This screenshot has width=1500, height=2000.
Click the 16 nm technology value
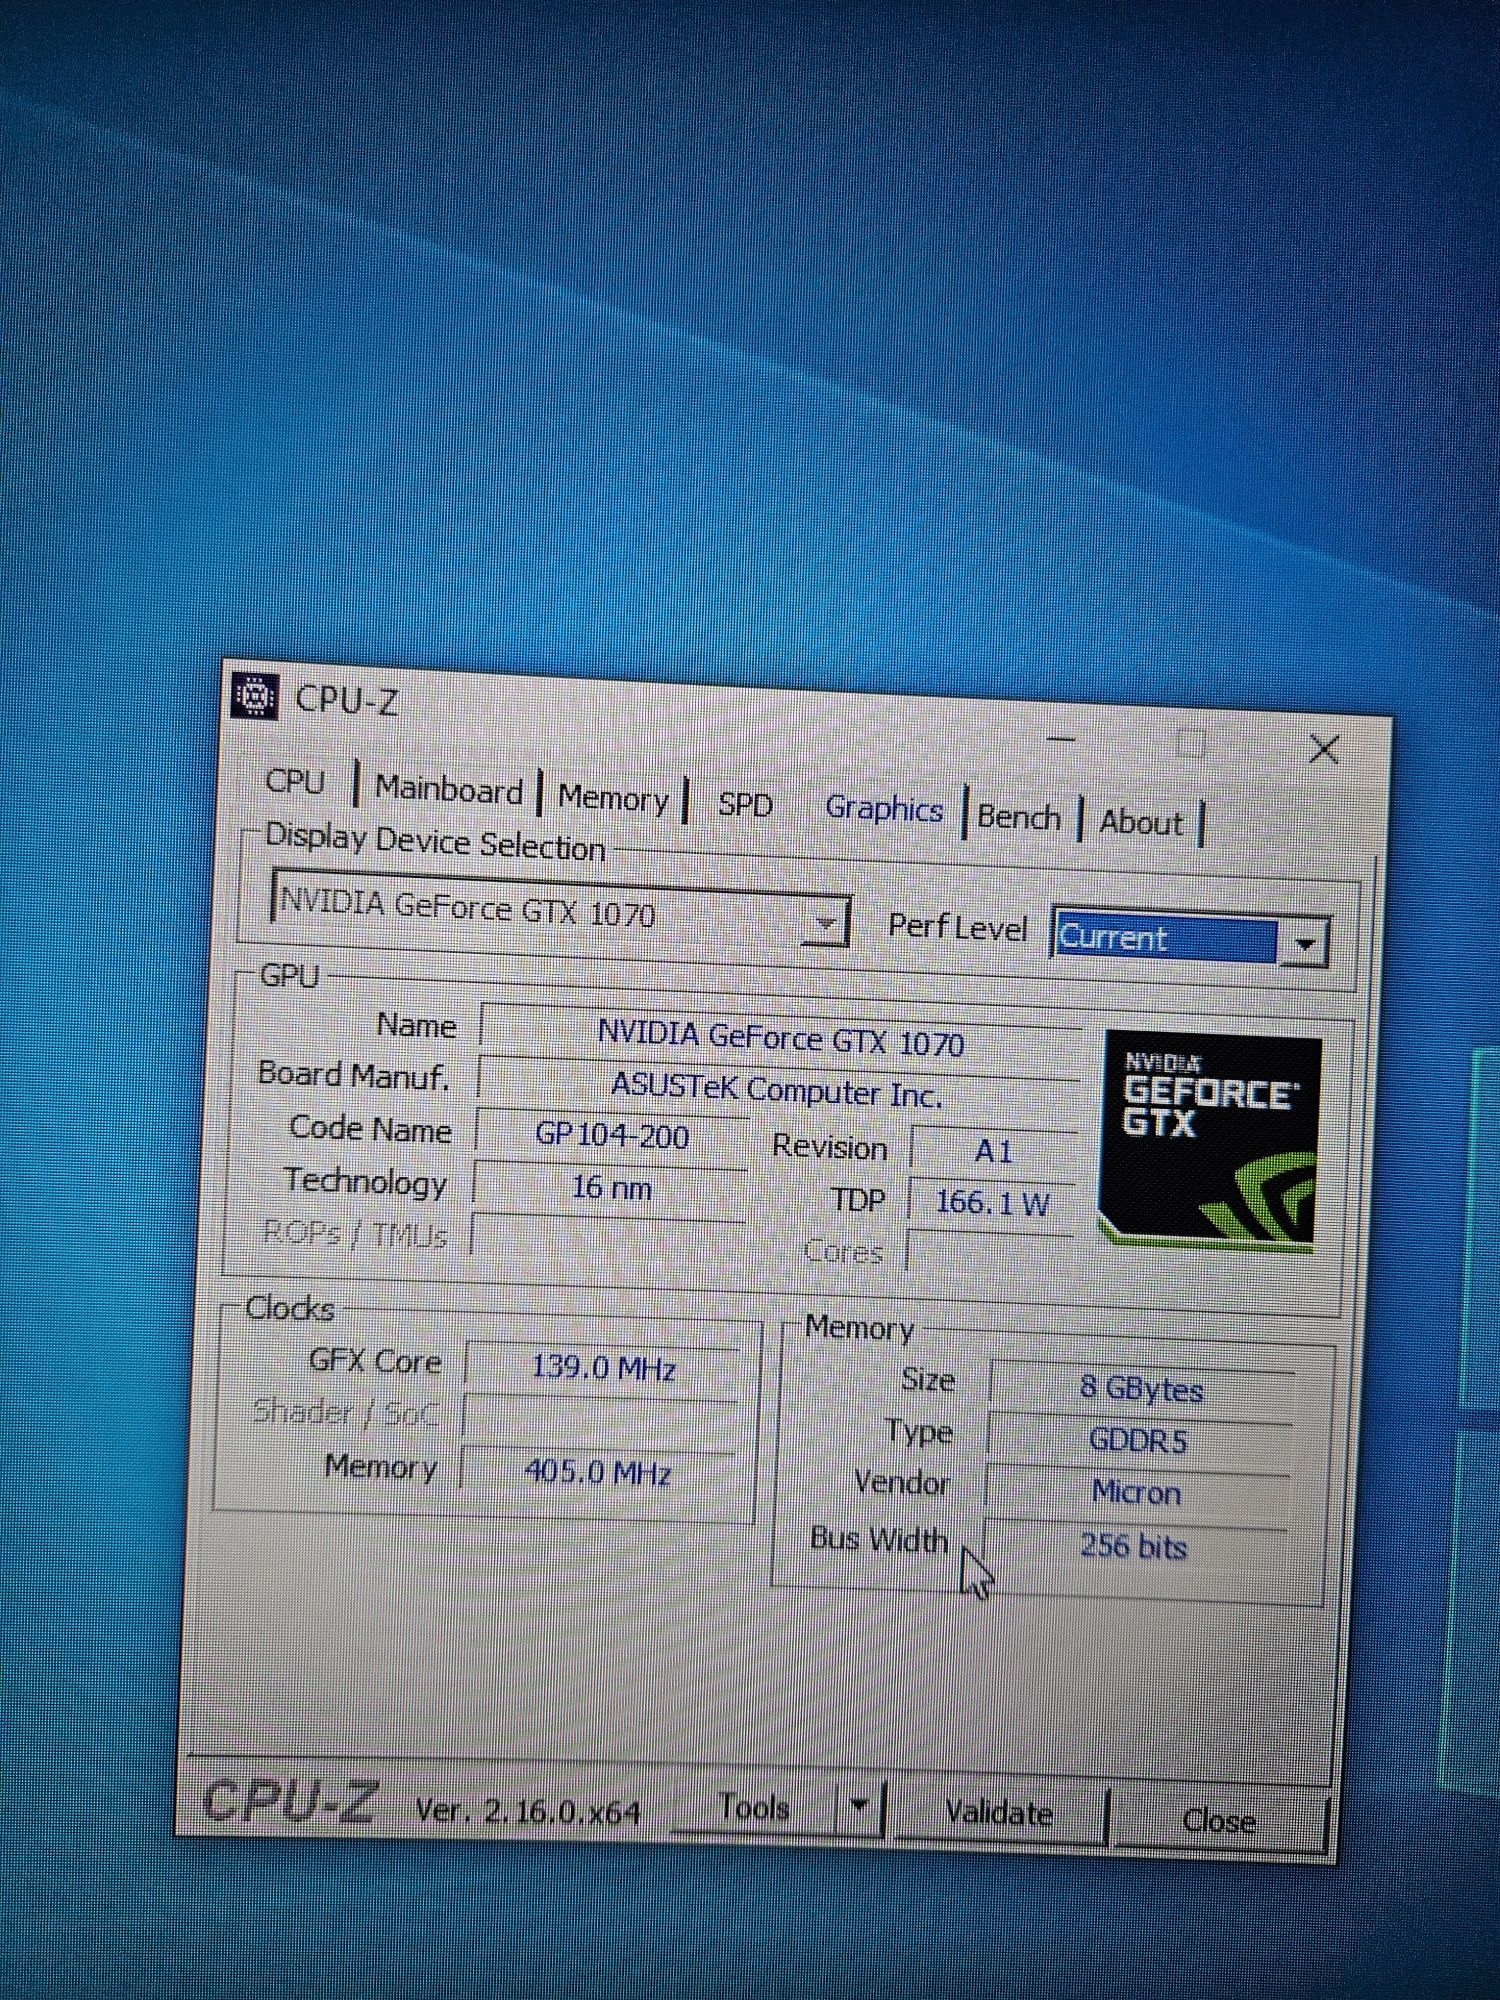tap(610, 1188)
